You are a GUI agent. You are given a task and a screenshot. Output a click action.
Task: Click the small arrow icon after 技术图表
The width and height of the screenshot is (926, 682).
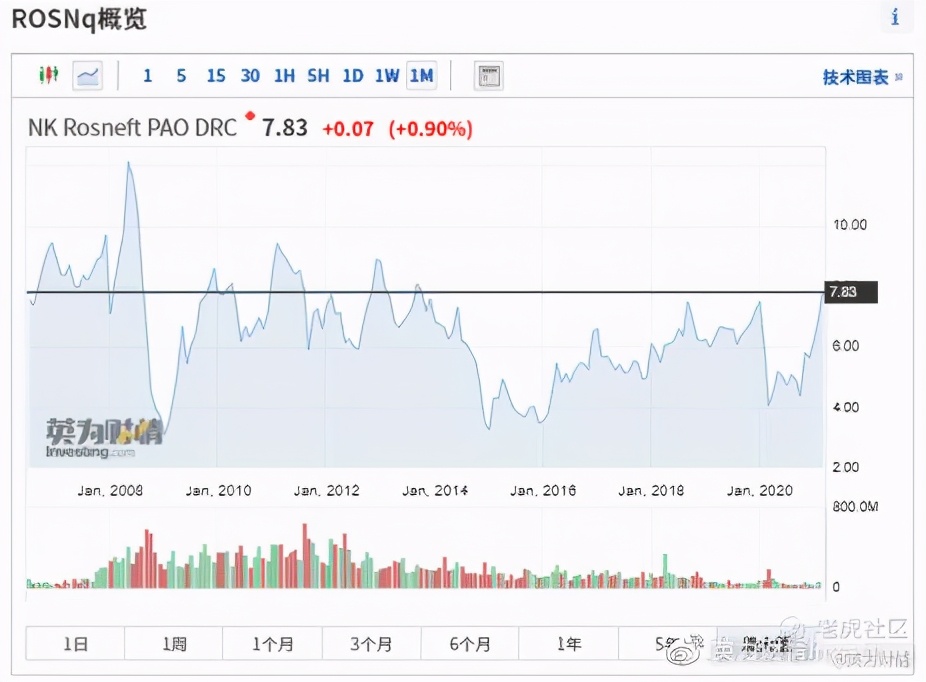(899, 77)
